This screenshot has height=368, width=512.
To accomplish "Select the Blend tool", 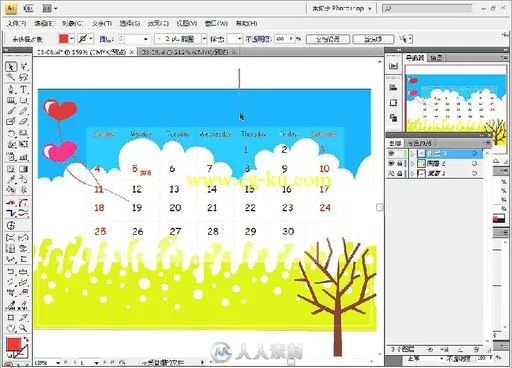I will [x=24, y=180].
